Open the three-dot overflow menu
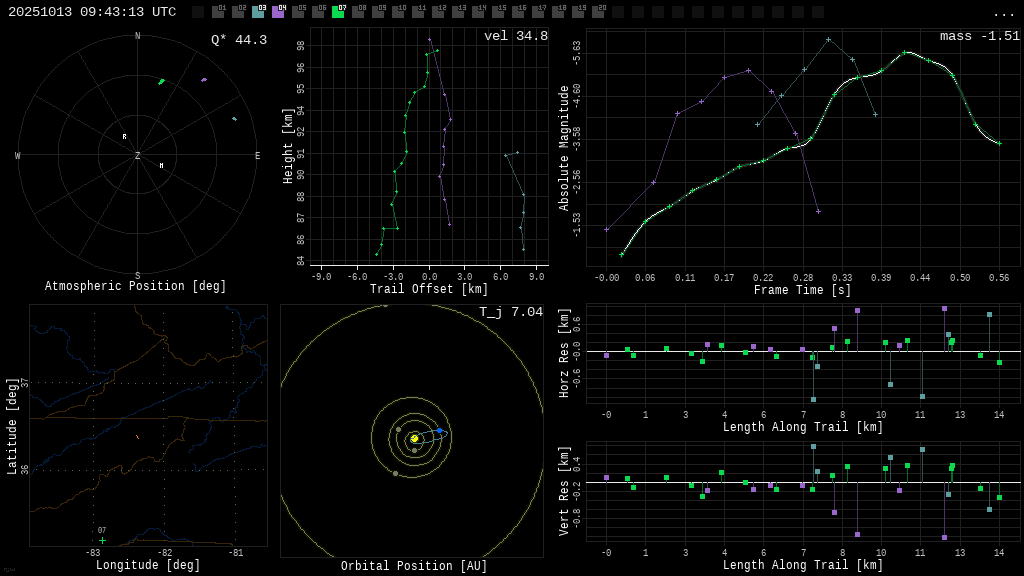Screen dimensions: 1024x576 (x=1003, y=13)
